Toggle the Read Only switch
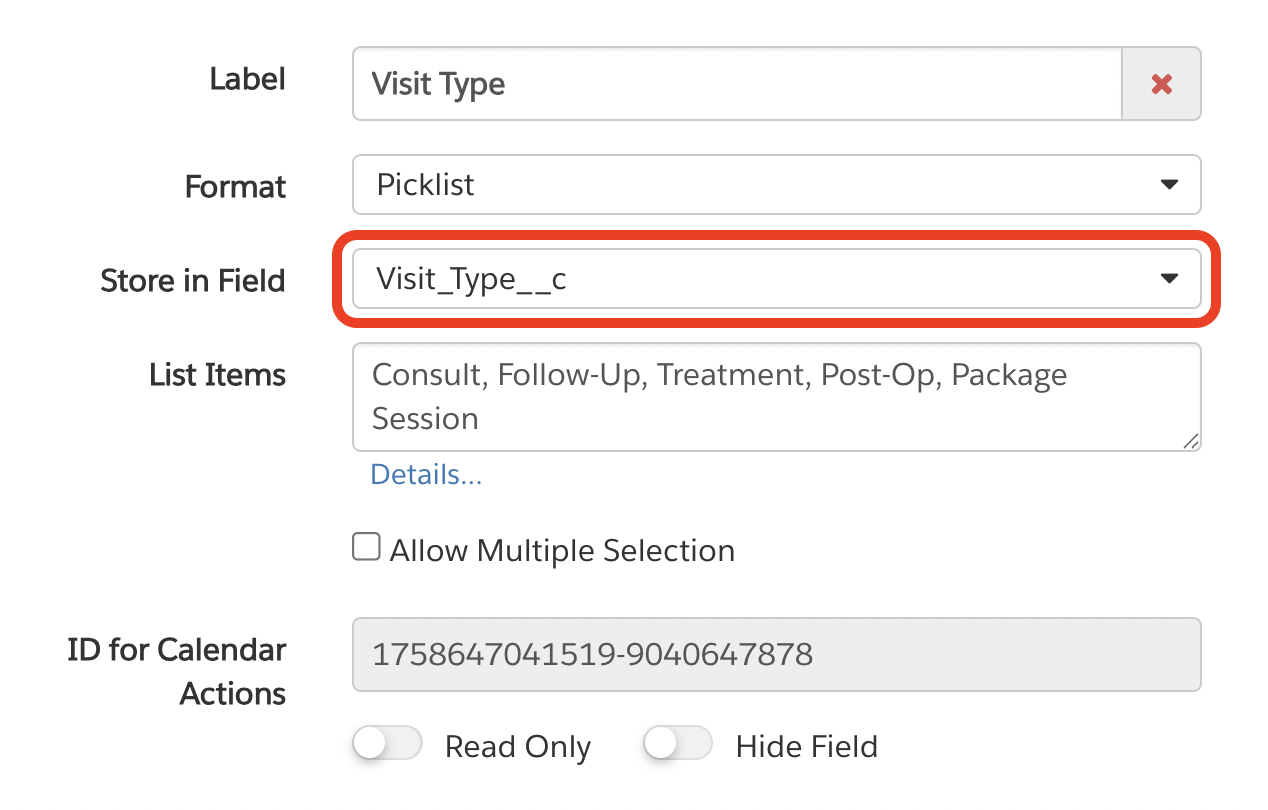The height and width of the screenshot is (810, 1268). click(x=387, y=745)
